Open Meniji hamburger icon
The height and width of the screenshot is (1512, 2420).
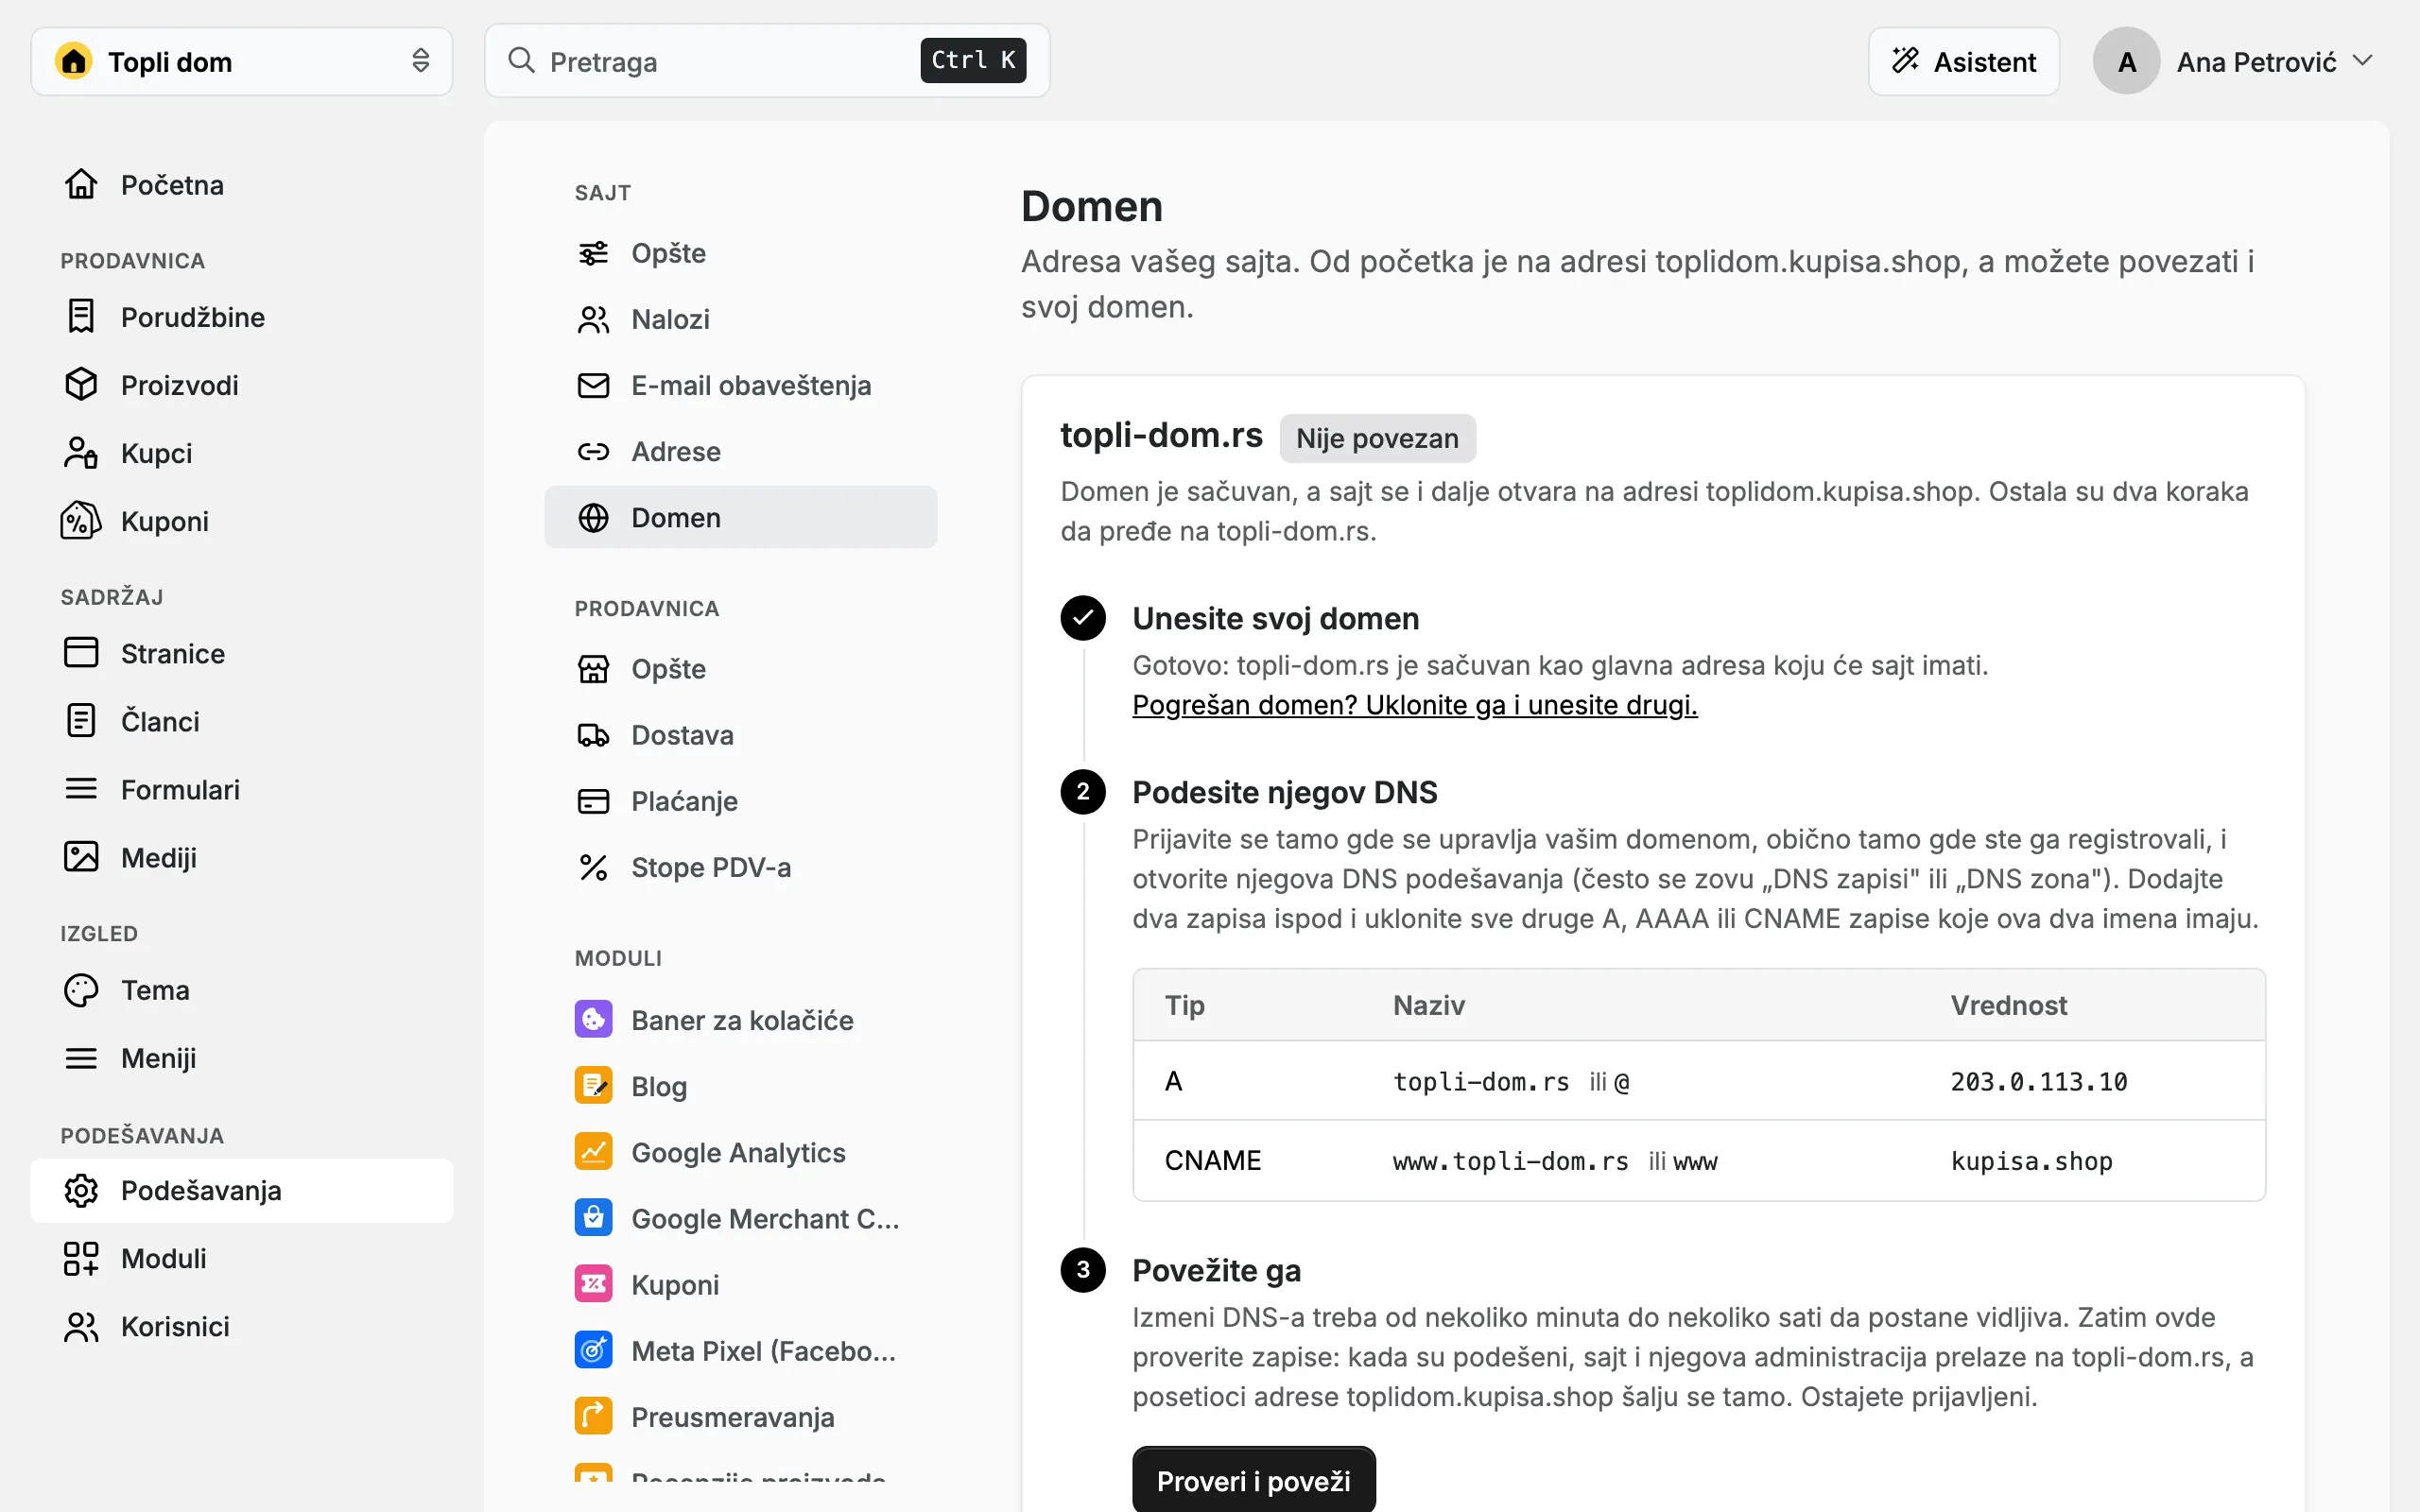(81, 1058)
